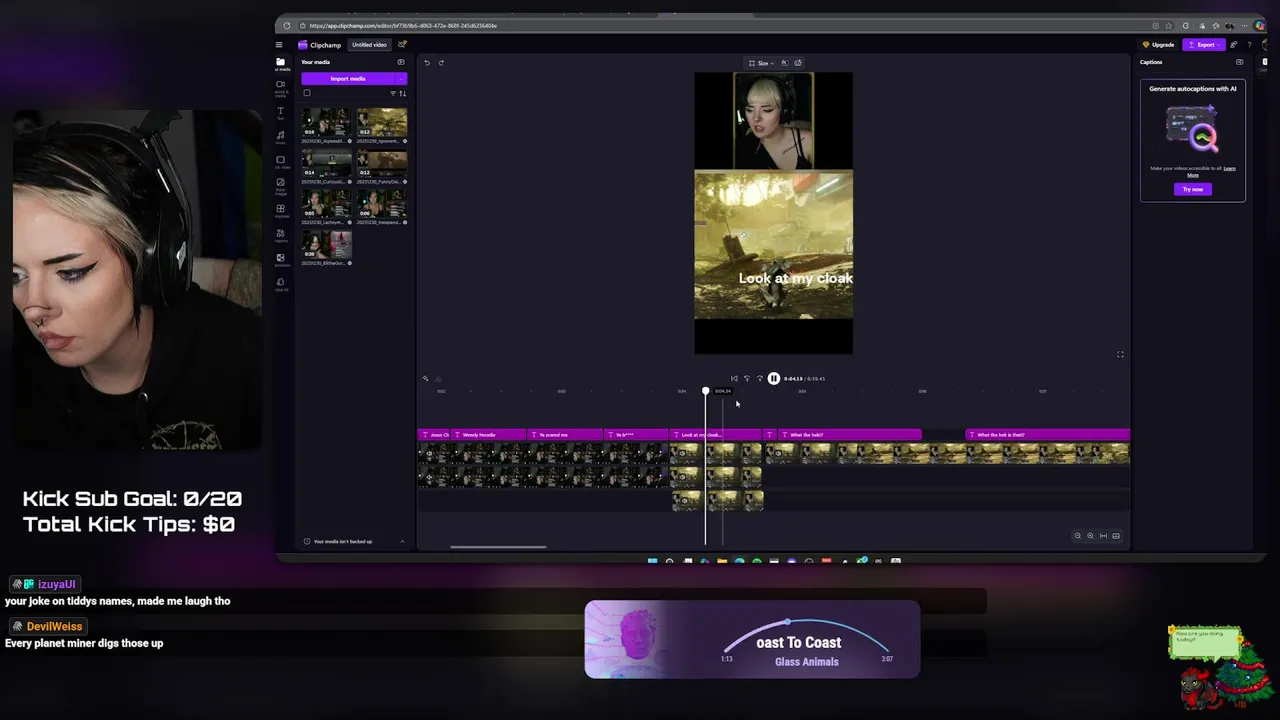The image size is (1280, 720).
Task: Open the Music sidebar tab
Action: (281, 137)
